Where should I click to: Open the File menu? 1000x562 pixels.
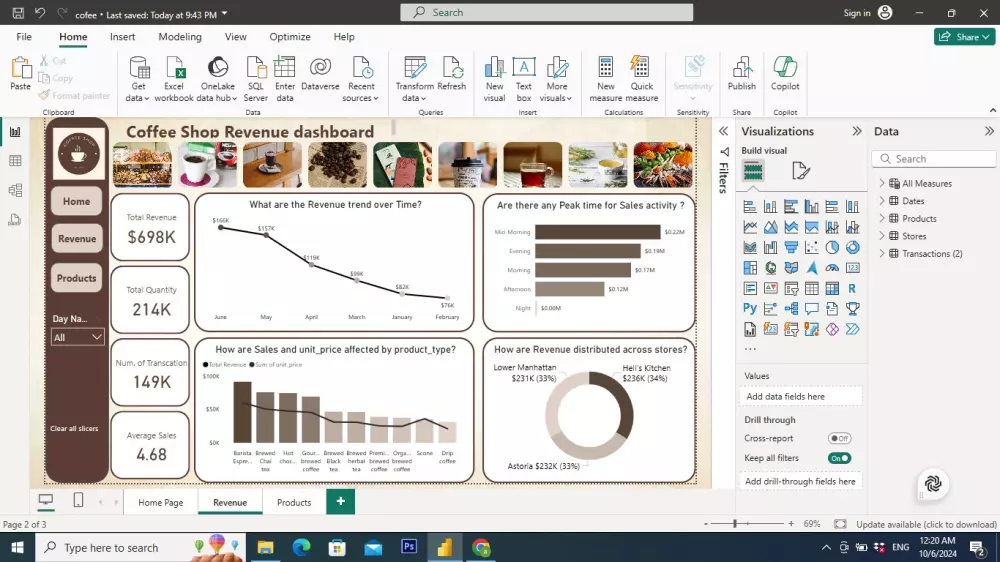[x=24, y=37]
